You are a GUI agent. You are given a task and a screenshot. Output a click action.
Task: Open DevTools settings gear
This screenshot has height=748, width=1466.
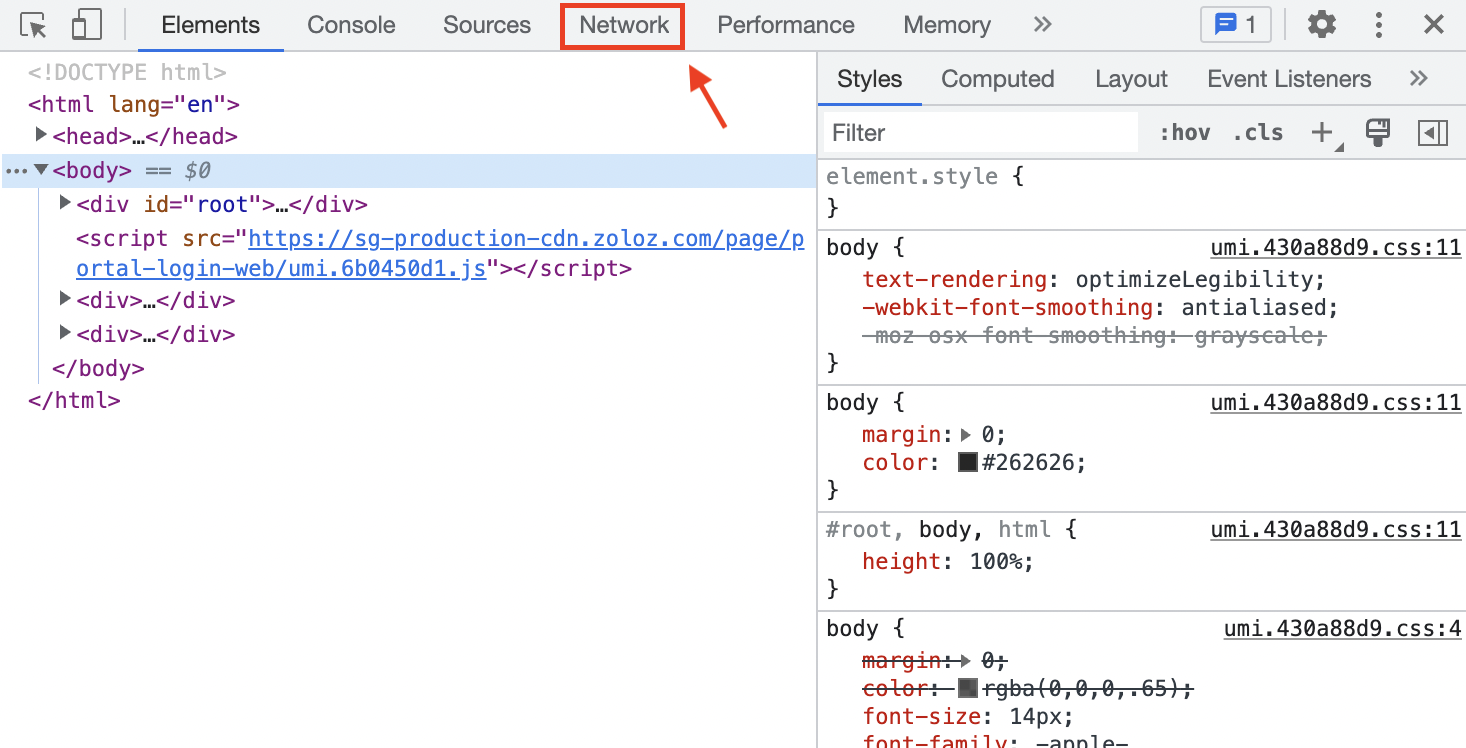click(1322, 25)
